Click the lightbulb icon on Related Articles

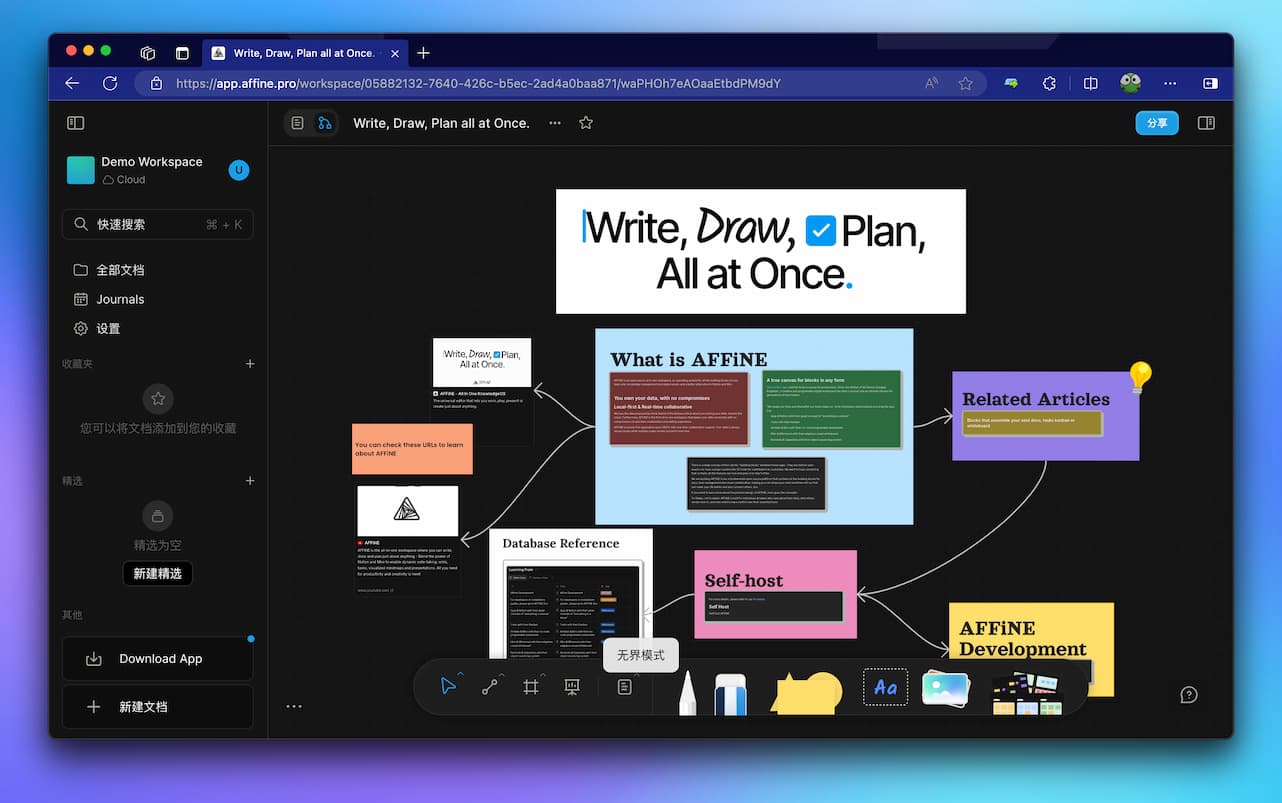[x=1140, y=377]
